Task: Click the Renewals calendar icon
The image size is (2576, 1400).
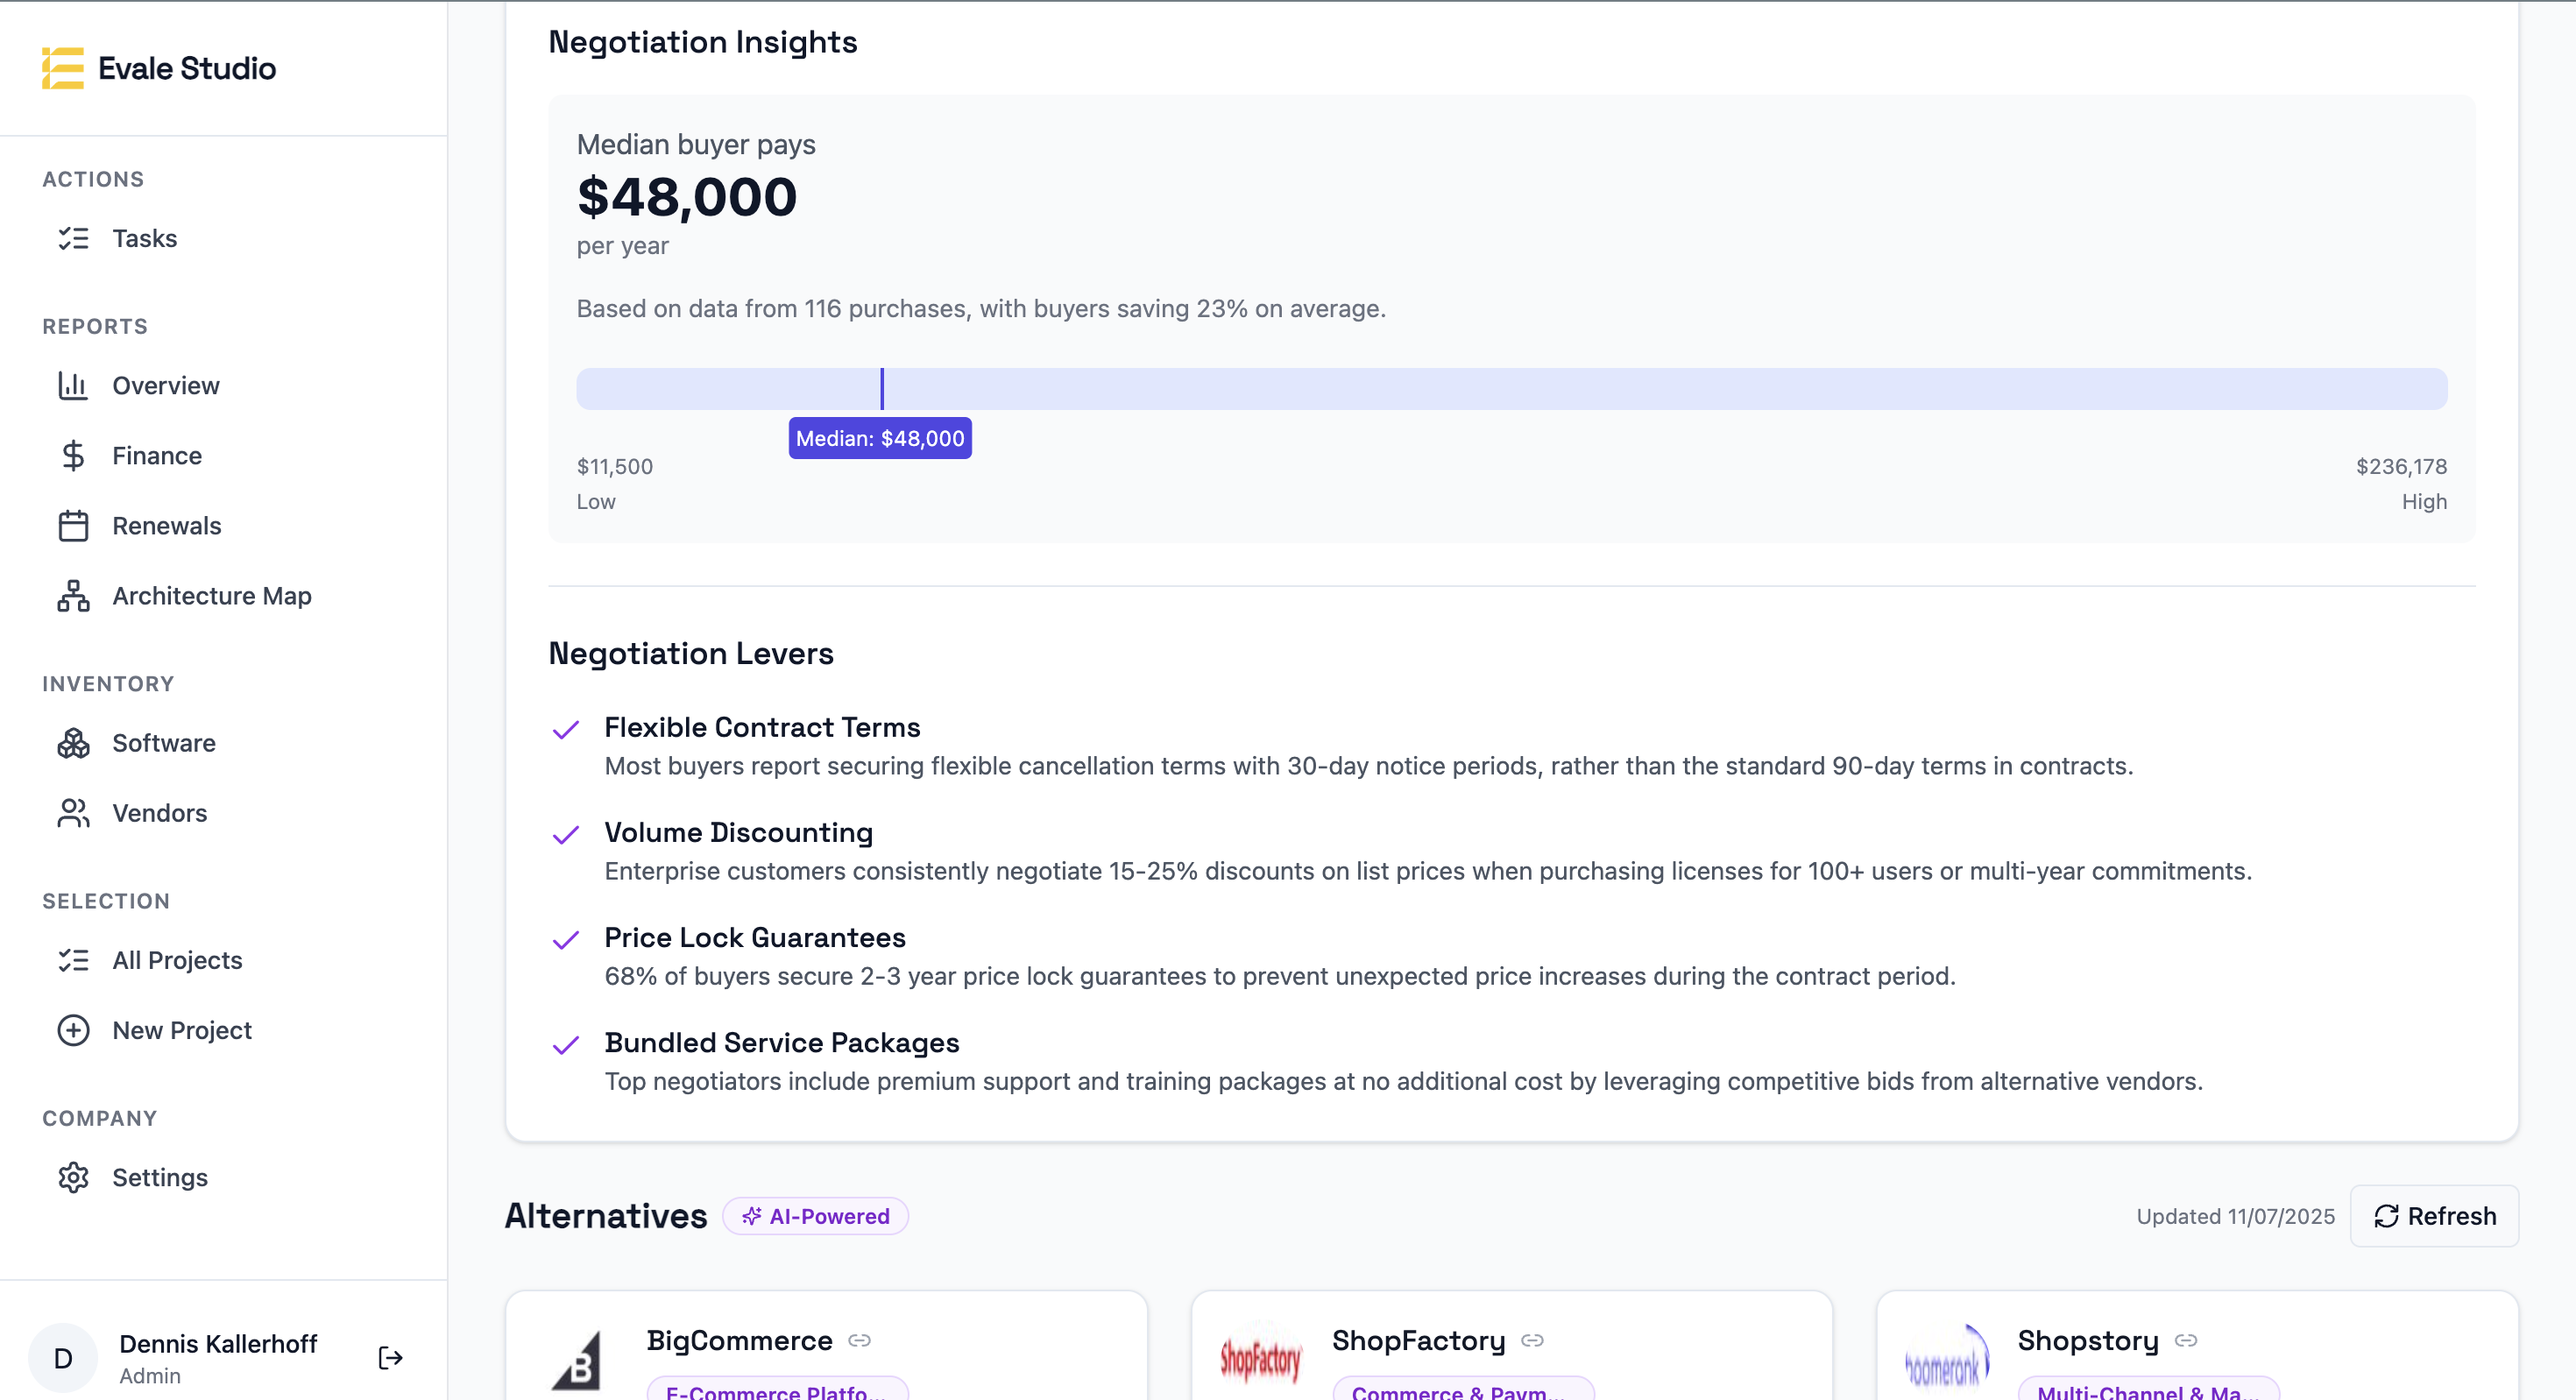Action: [x=73, y=526]
